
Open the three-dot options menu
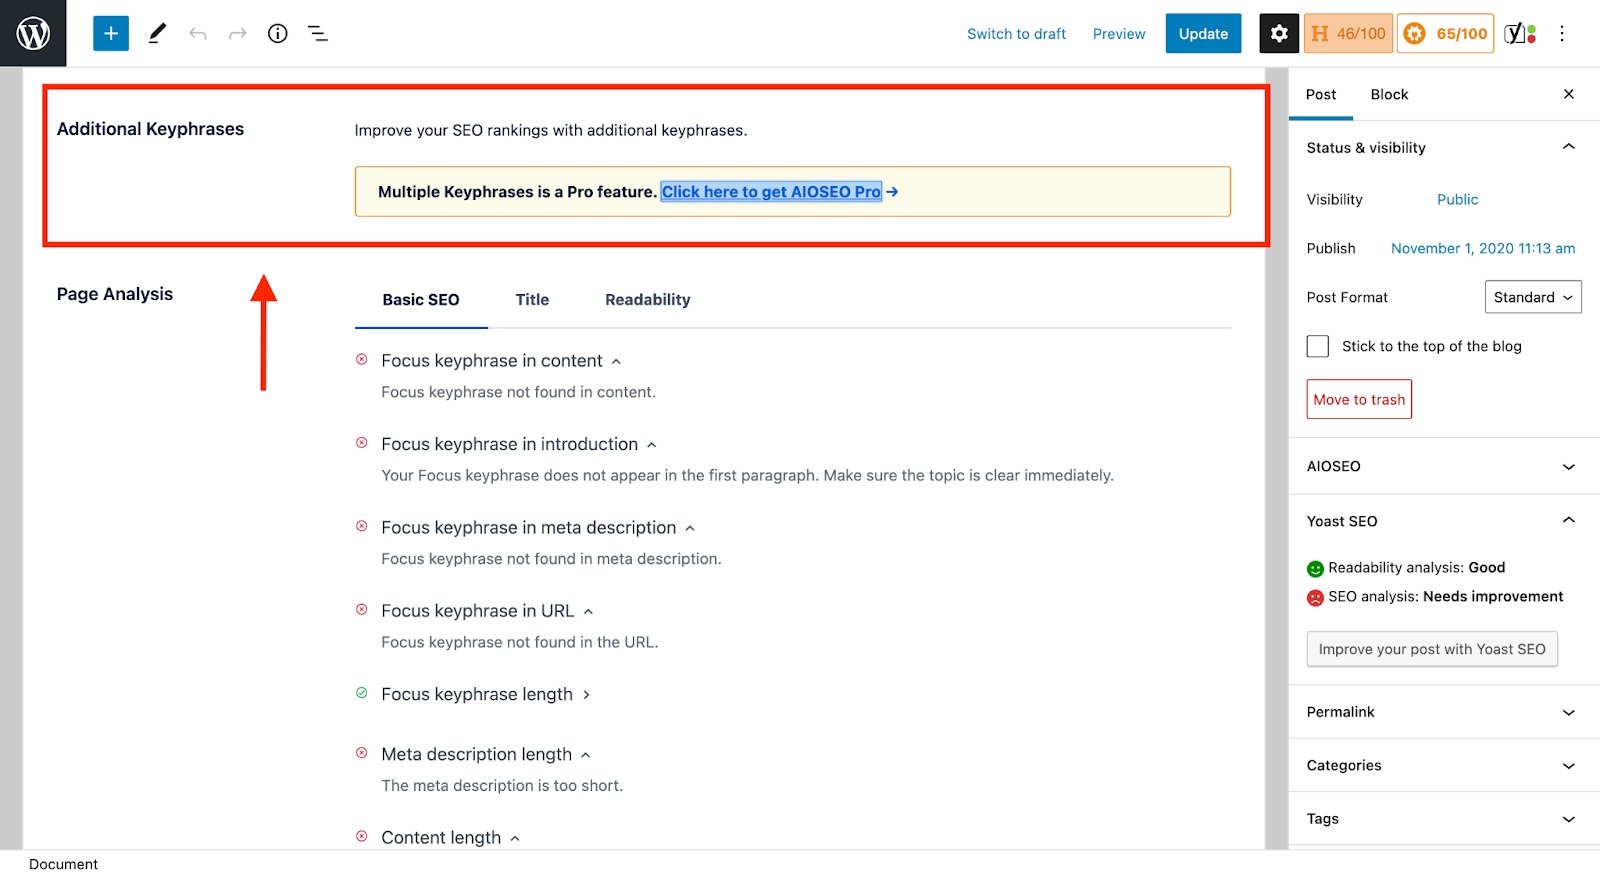(1562, 33)
